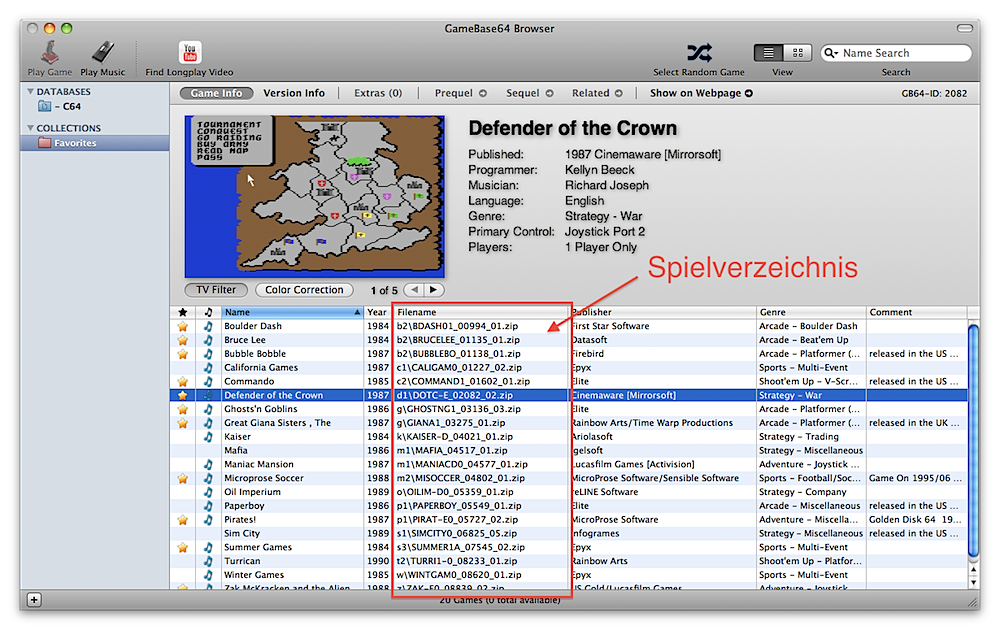Image resolution: width=1000 pixels, height=630 pixels.
Task: Switch to grid view mode
Action: pyautogui.click(x=797, y=53)
